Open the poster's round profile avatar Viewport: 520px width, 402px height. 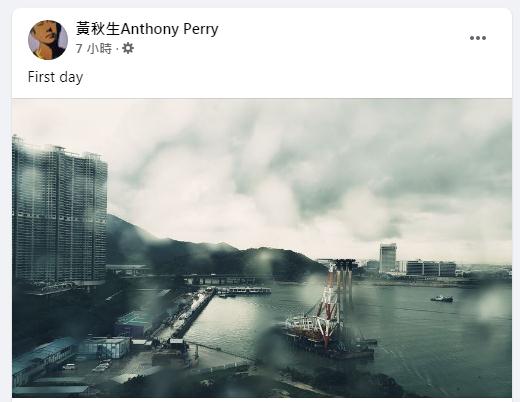pos(48,40)
